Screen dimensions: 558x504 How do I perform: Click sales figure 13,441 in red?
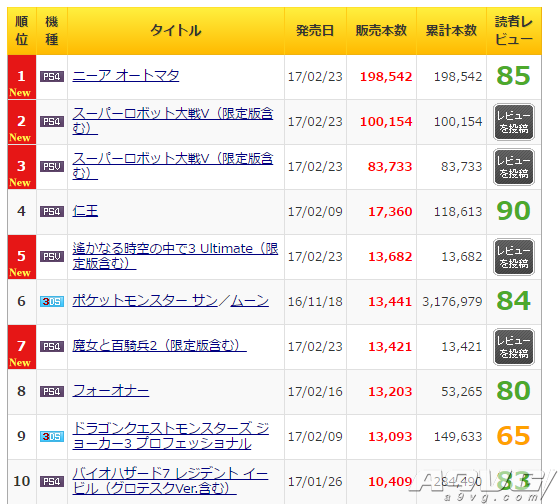[390, 301]
